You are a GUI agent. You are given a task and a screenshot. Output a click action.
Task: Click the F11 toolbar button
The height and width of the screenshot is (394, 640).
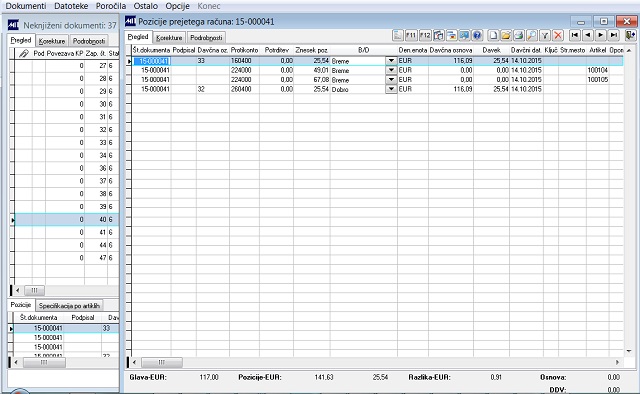click(411, 36)
